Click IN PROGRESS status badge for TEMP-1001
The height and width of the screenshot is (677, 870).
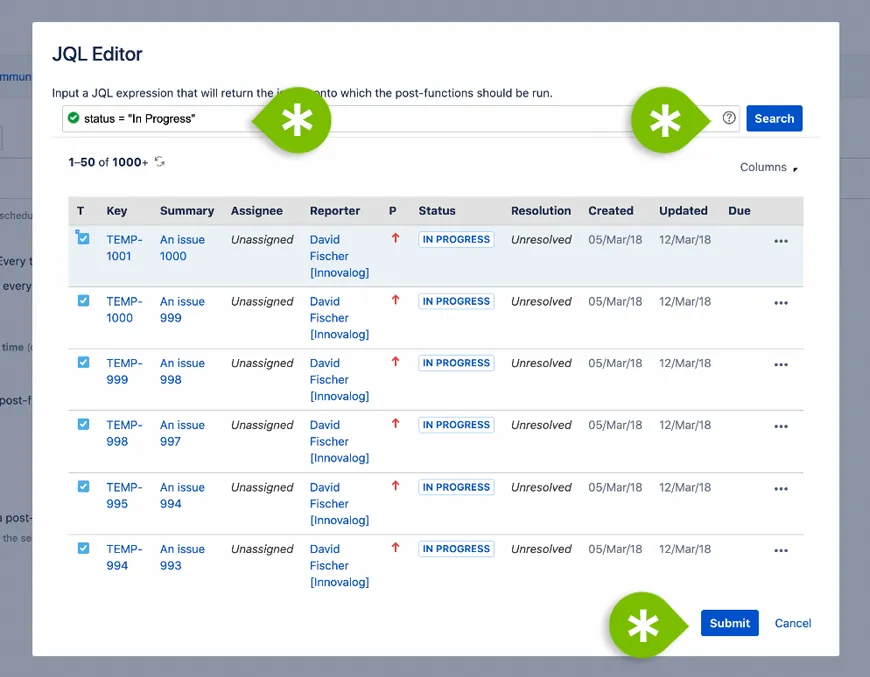(x=456, y=239)
